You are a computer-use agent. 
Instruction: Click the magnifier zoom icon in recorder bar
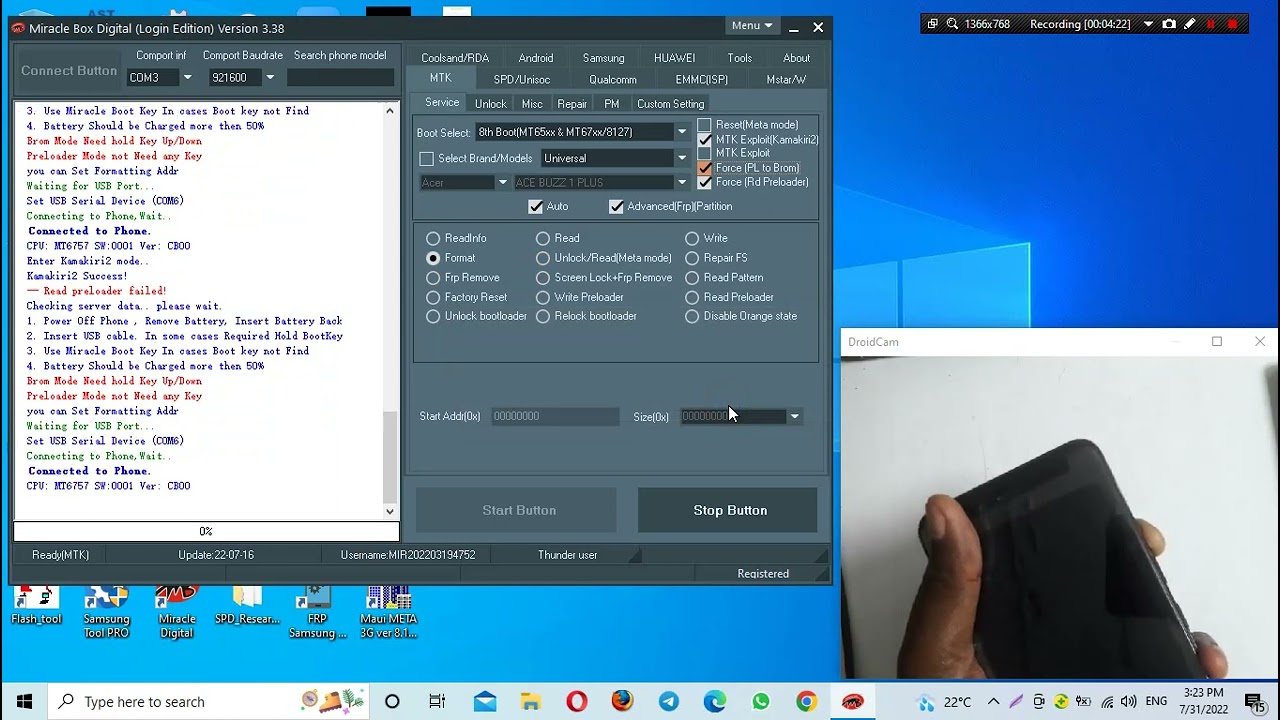click(952, 24)
